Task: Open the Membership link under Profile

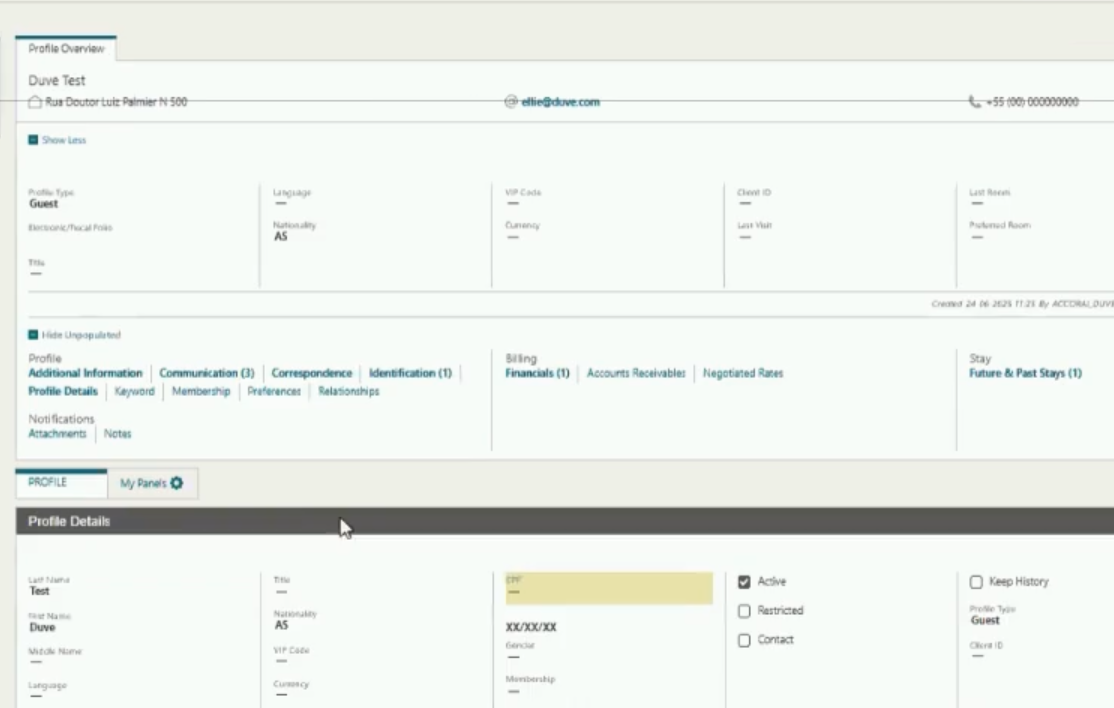Action: [201, 391]
